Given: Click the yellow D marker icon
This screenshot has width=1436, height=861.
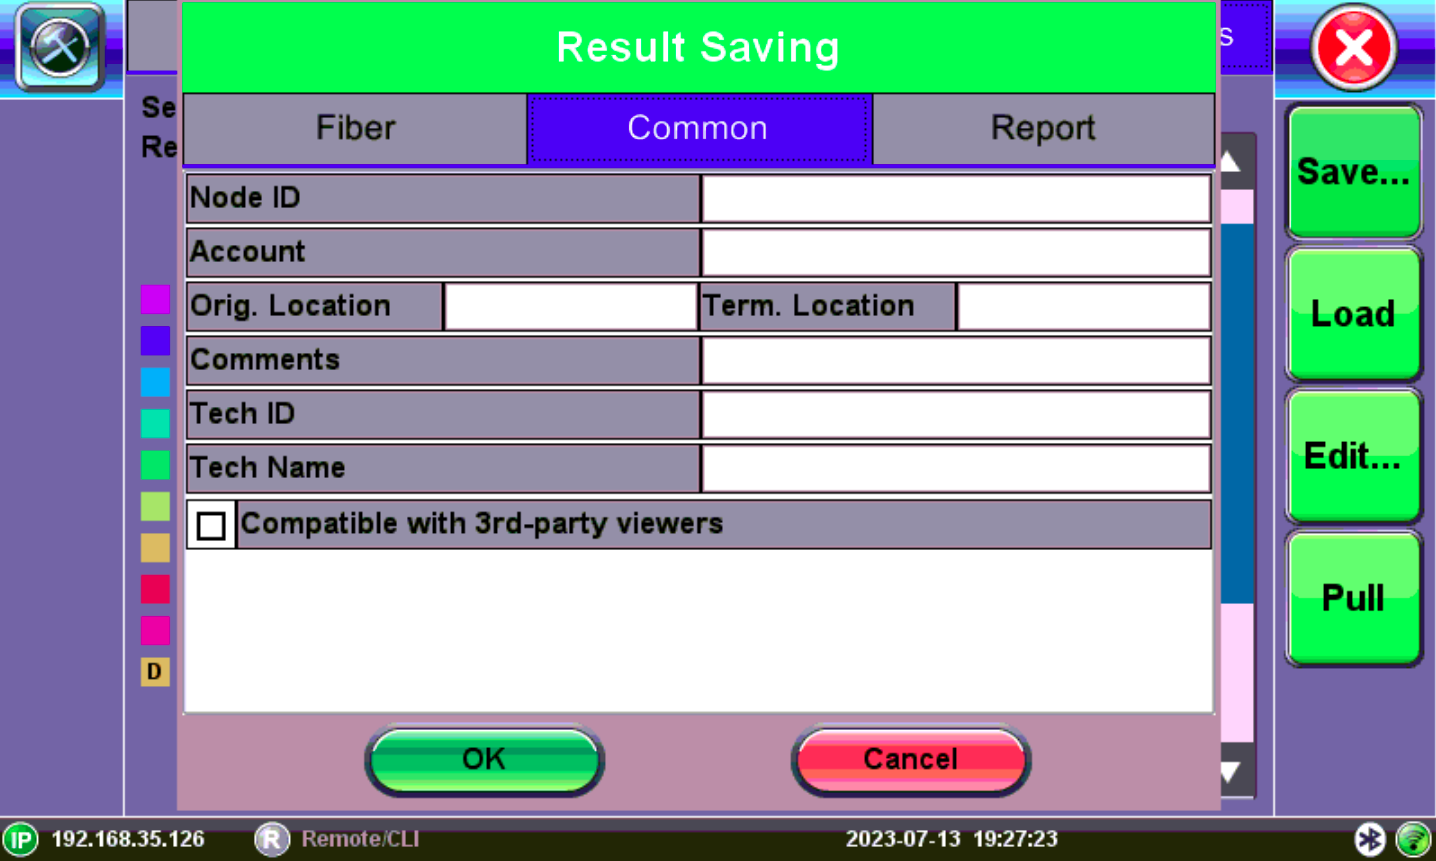Looking at the screenshot, I should pos(154,671).
